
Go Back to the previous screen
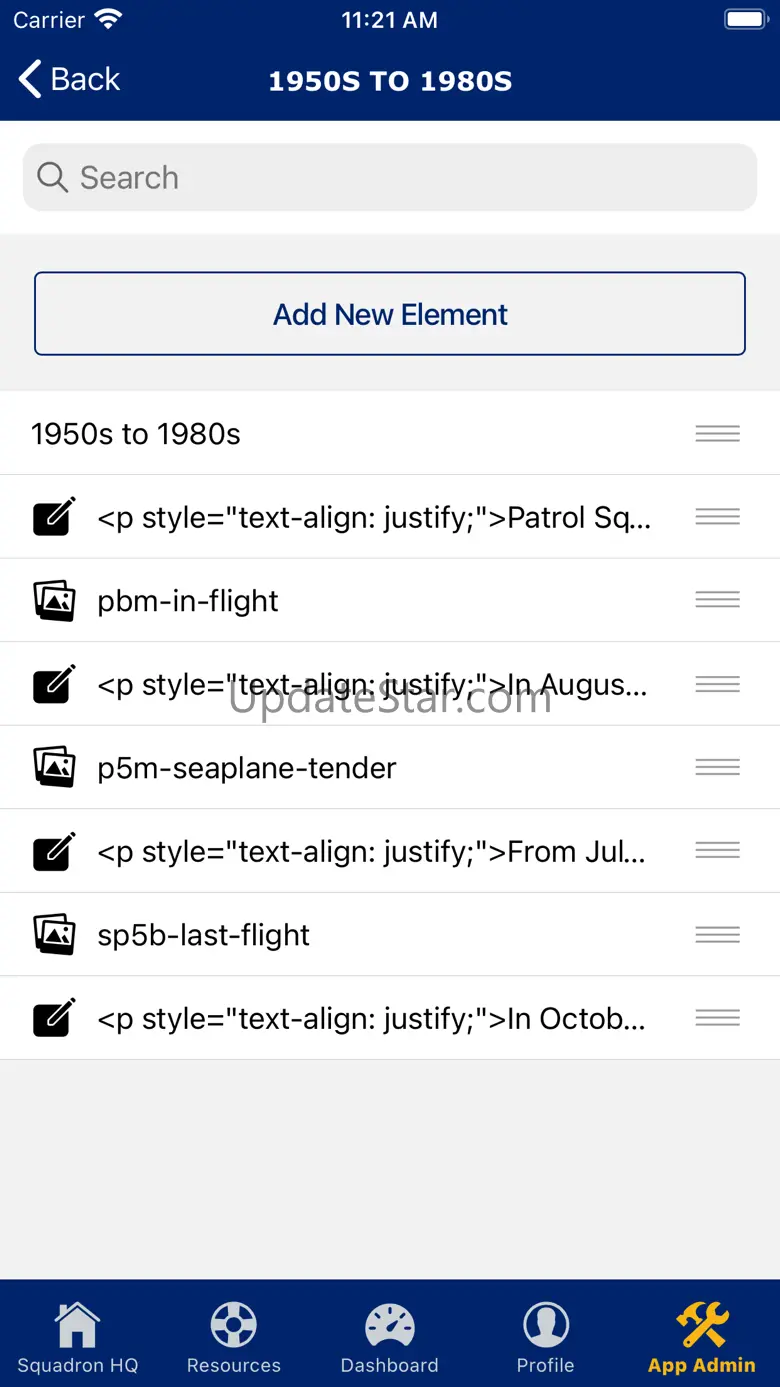(70, 80)
